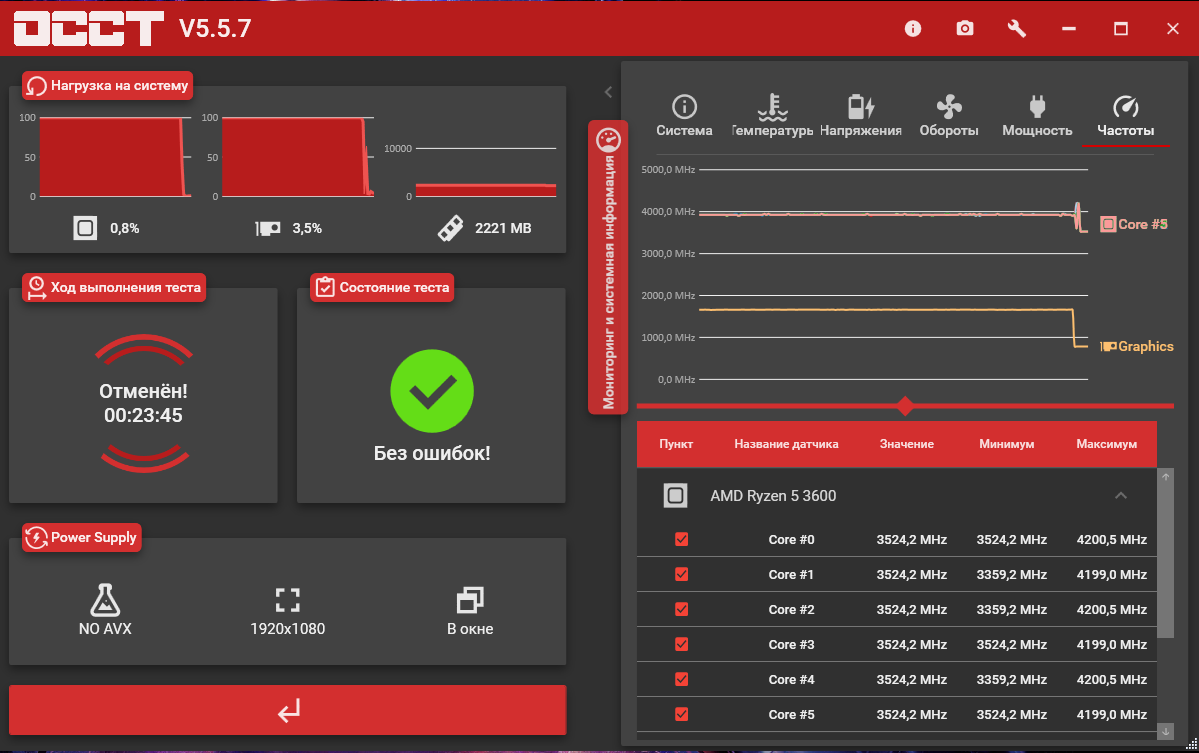Collapse the AMD Ryzen 5 3600 group

pyautogui.click(x=1121, y=495)
